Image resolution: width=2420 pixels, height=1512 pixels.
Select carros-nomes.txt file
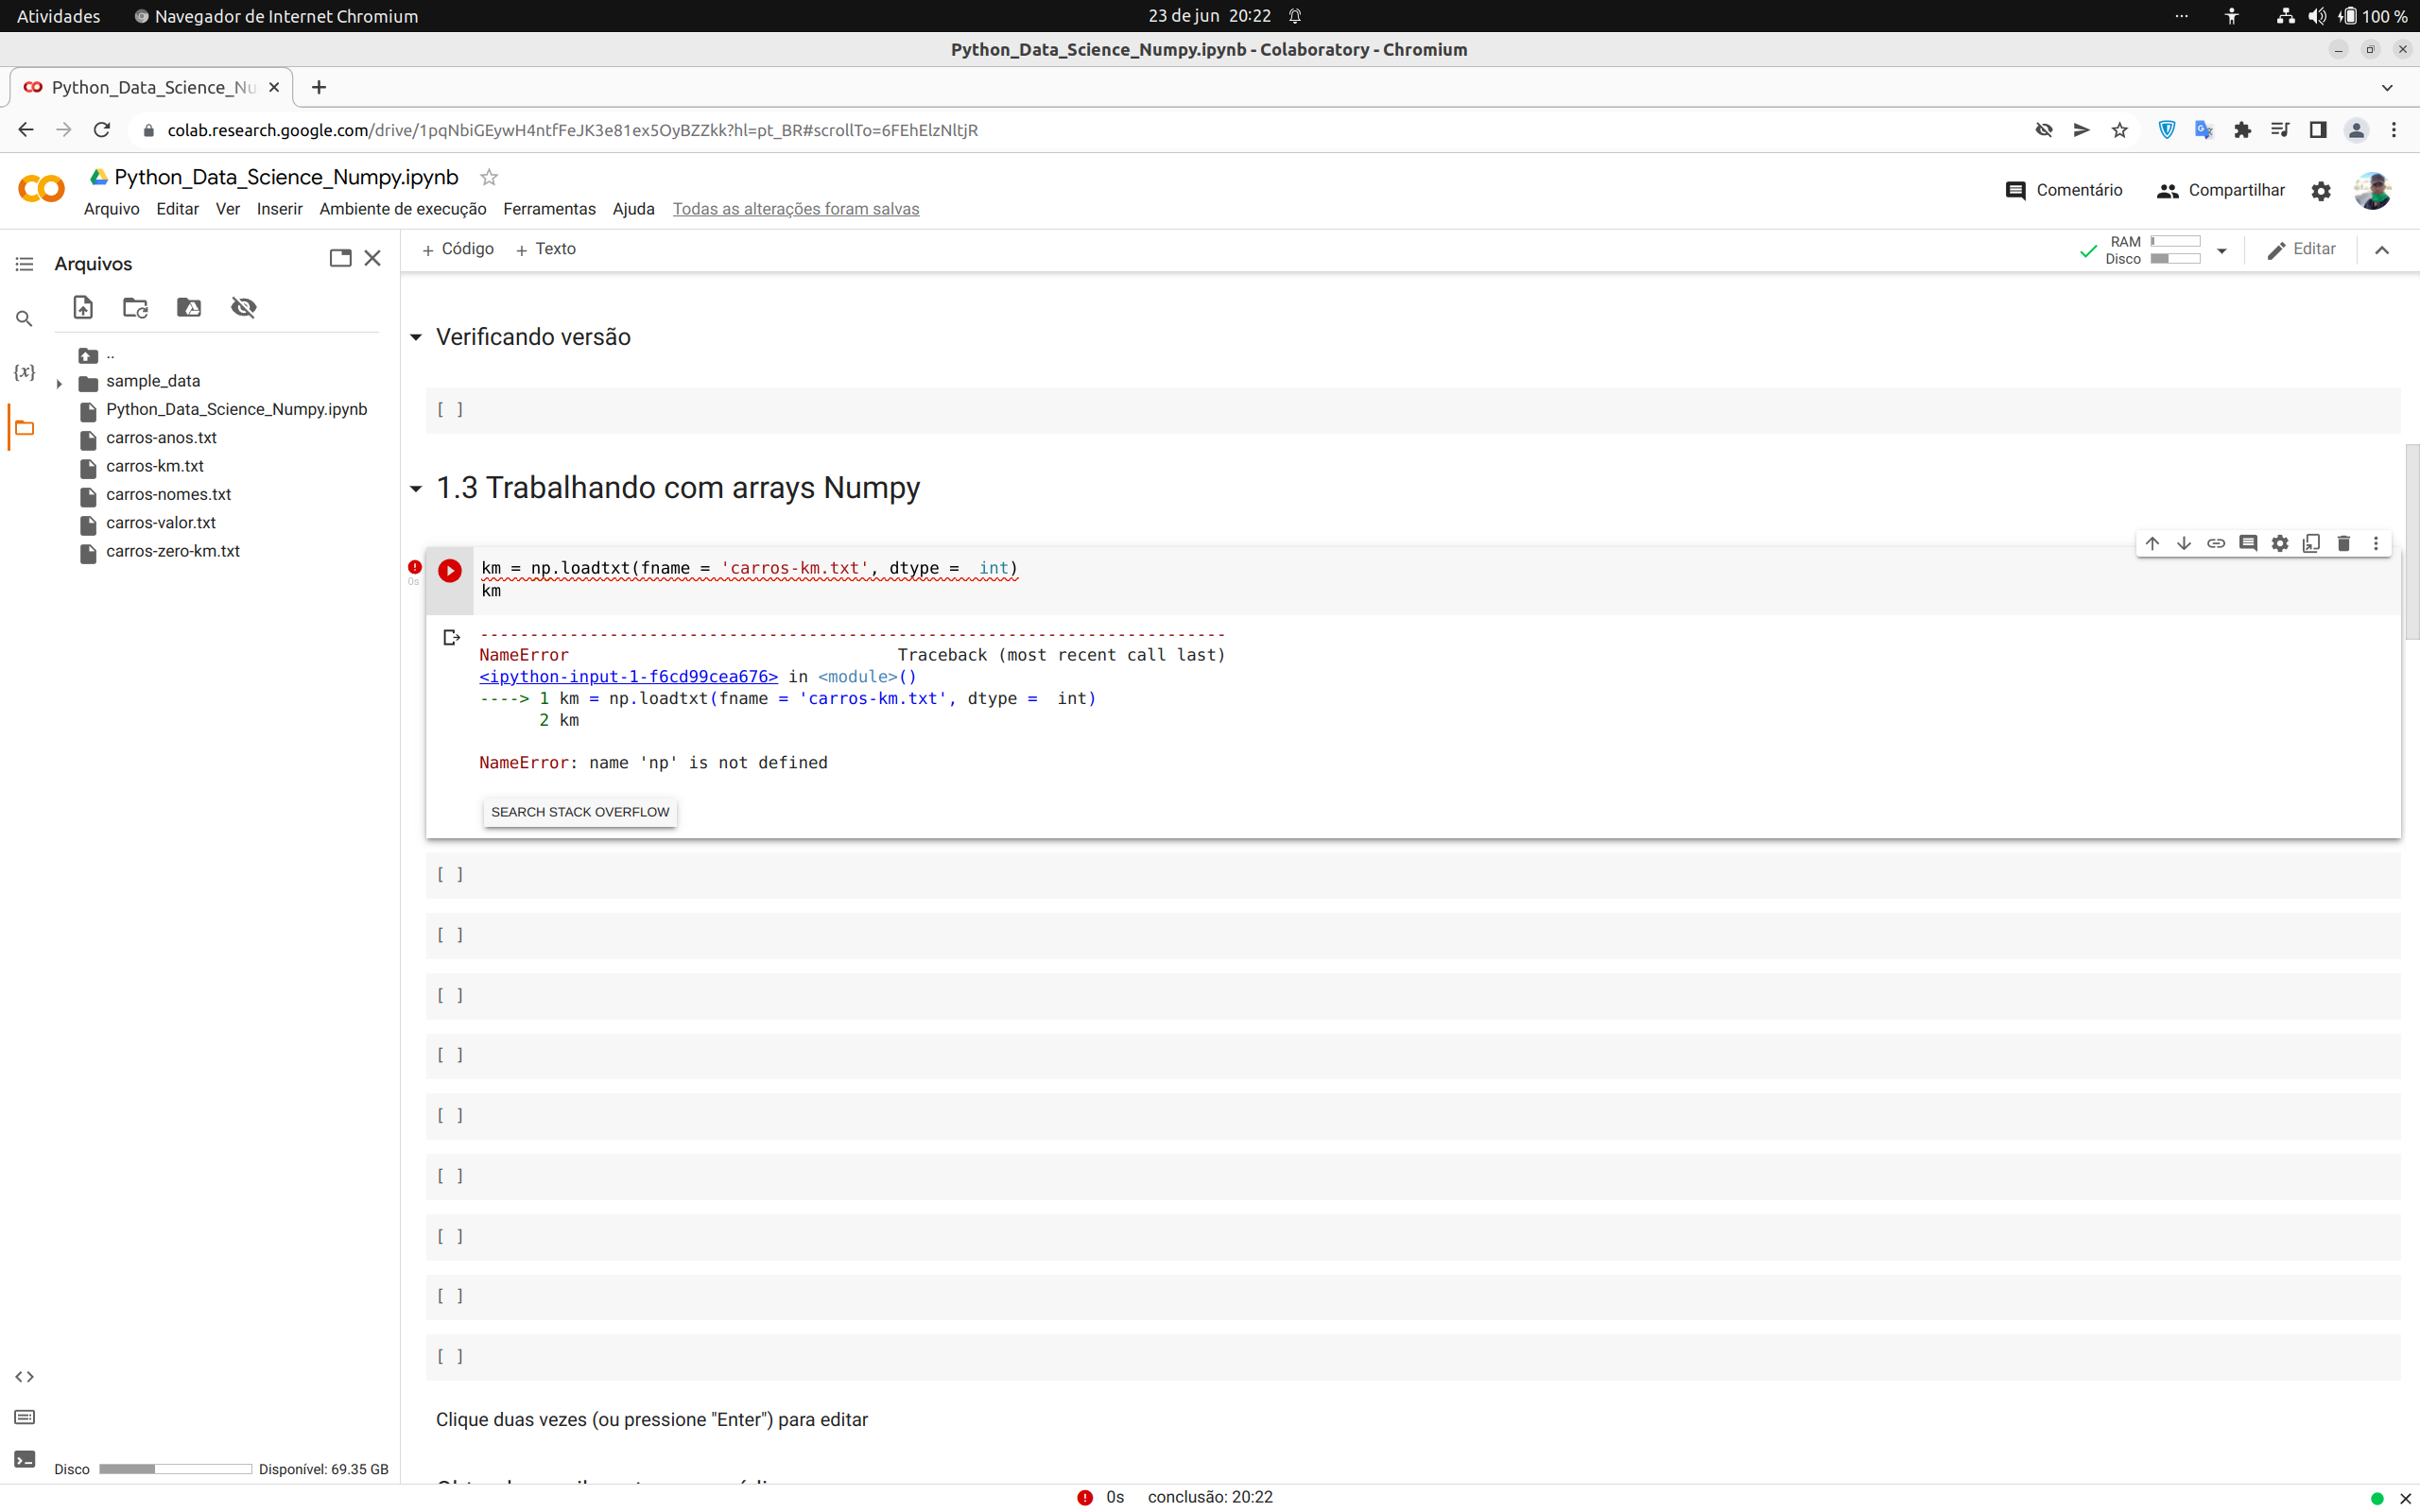tap(168, 494)
